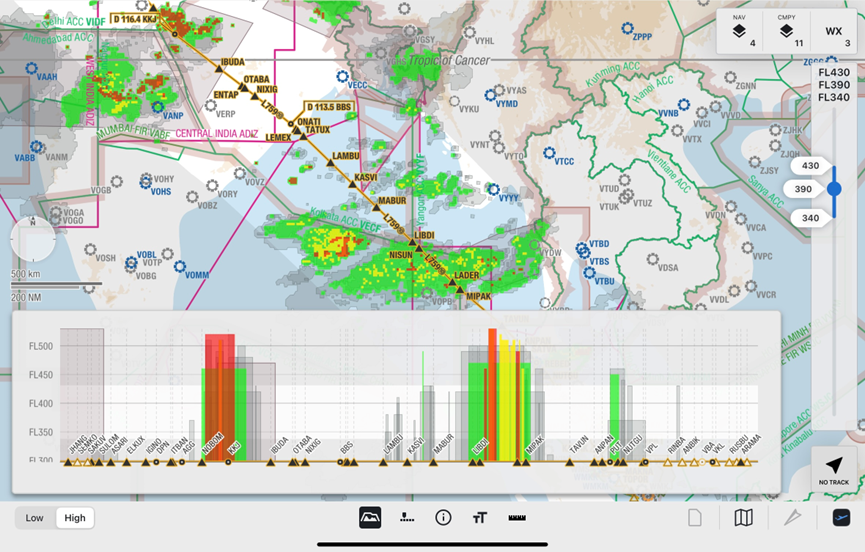
Task: Open the blue airplane app icon
Action: pyautogui.click(x=841, y=518)
